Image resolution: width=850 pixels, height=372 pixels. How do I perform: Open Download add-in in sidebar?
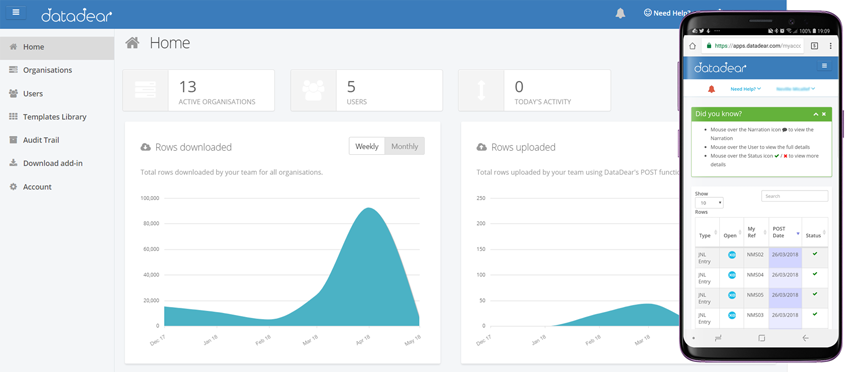[57, 163]
